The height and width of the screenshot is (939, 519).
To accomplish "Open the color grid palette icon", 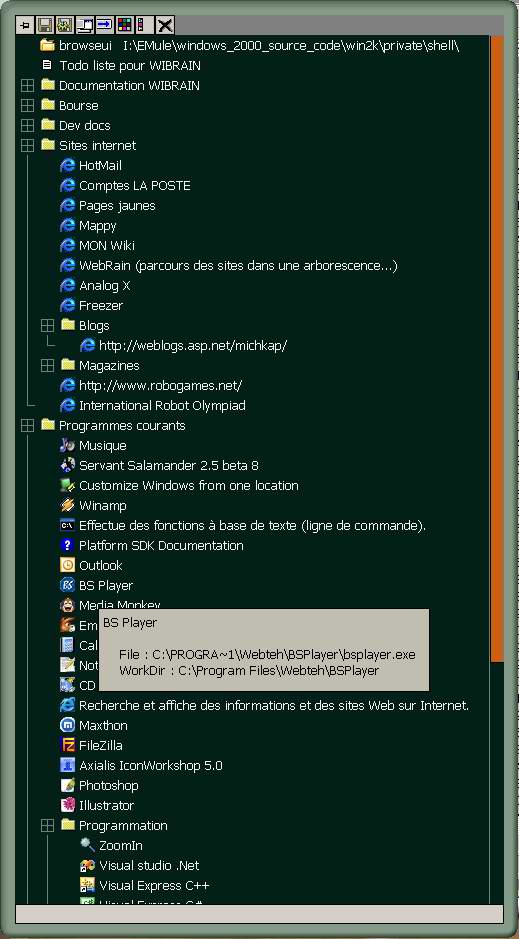I will pos(125,25).
